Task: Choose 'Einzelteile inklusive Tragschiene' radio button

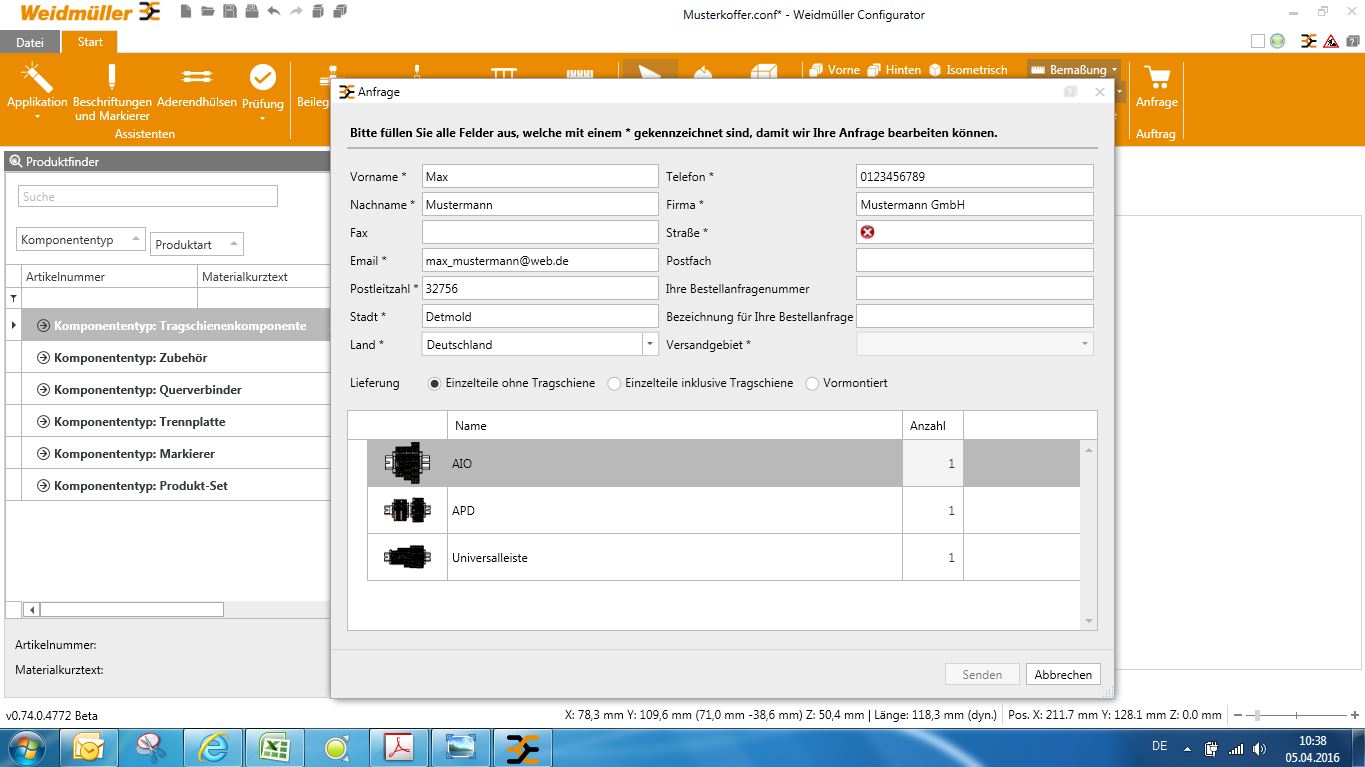Action: tap(615, 383)
